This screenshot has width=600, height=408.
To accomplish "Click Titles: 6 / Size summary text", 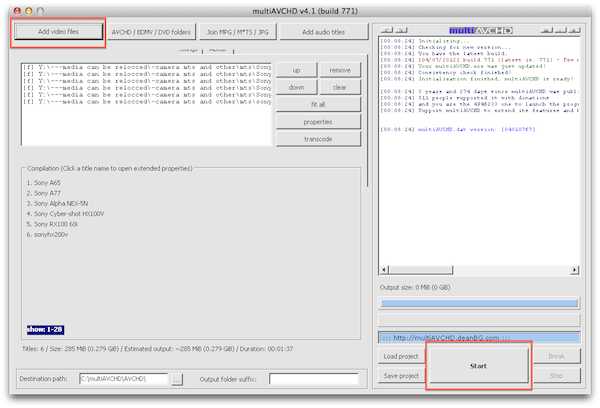I will click(157, 349).
